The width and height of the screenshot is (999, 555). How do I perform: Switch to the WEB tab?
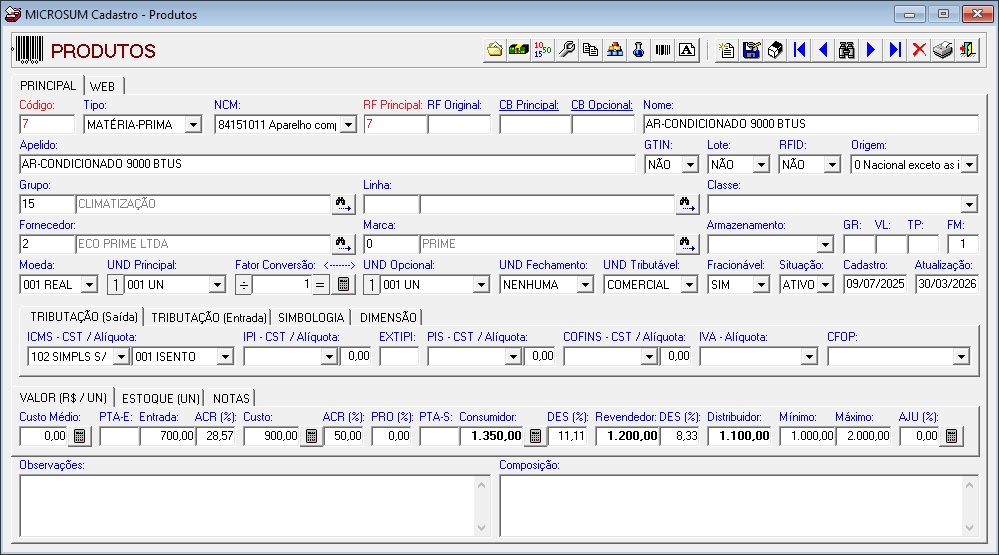point(102,86)
